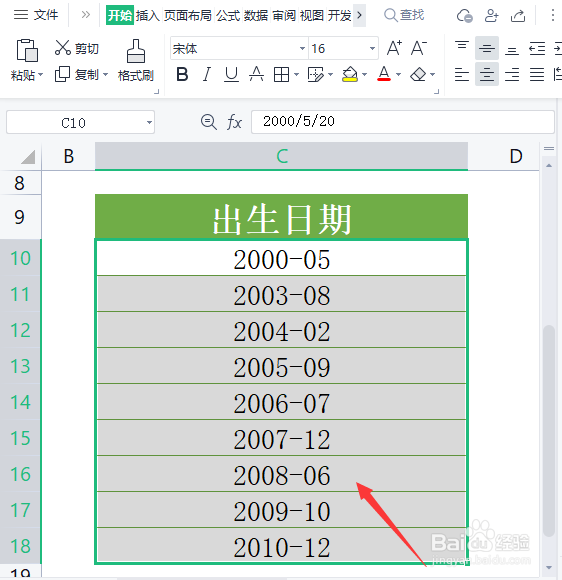
Task: Apply the red font color
Action: tap(384, 74)
